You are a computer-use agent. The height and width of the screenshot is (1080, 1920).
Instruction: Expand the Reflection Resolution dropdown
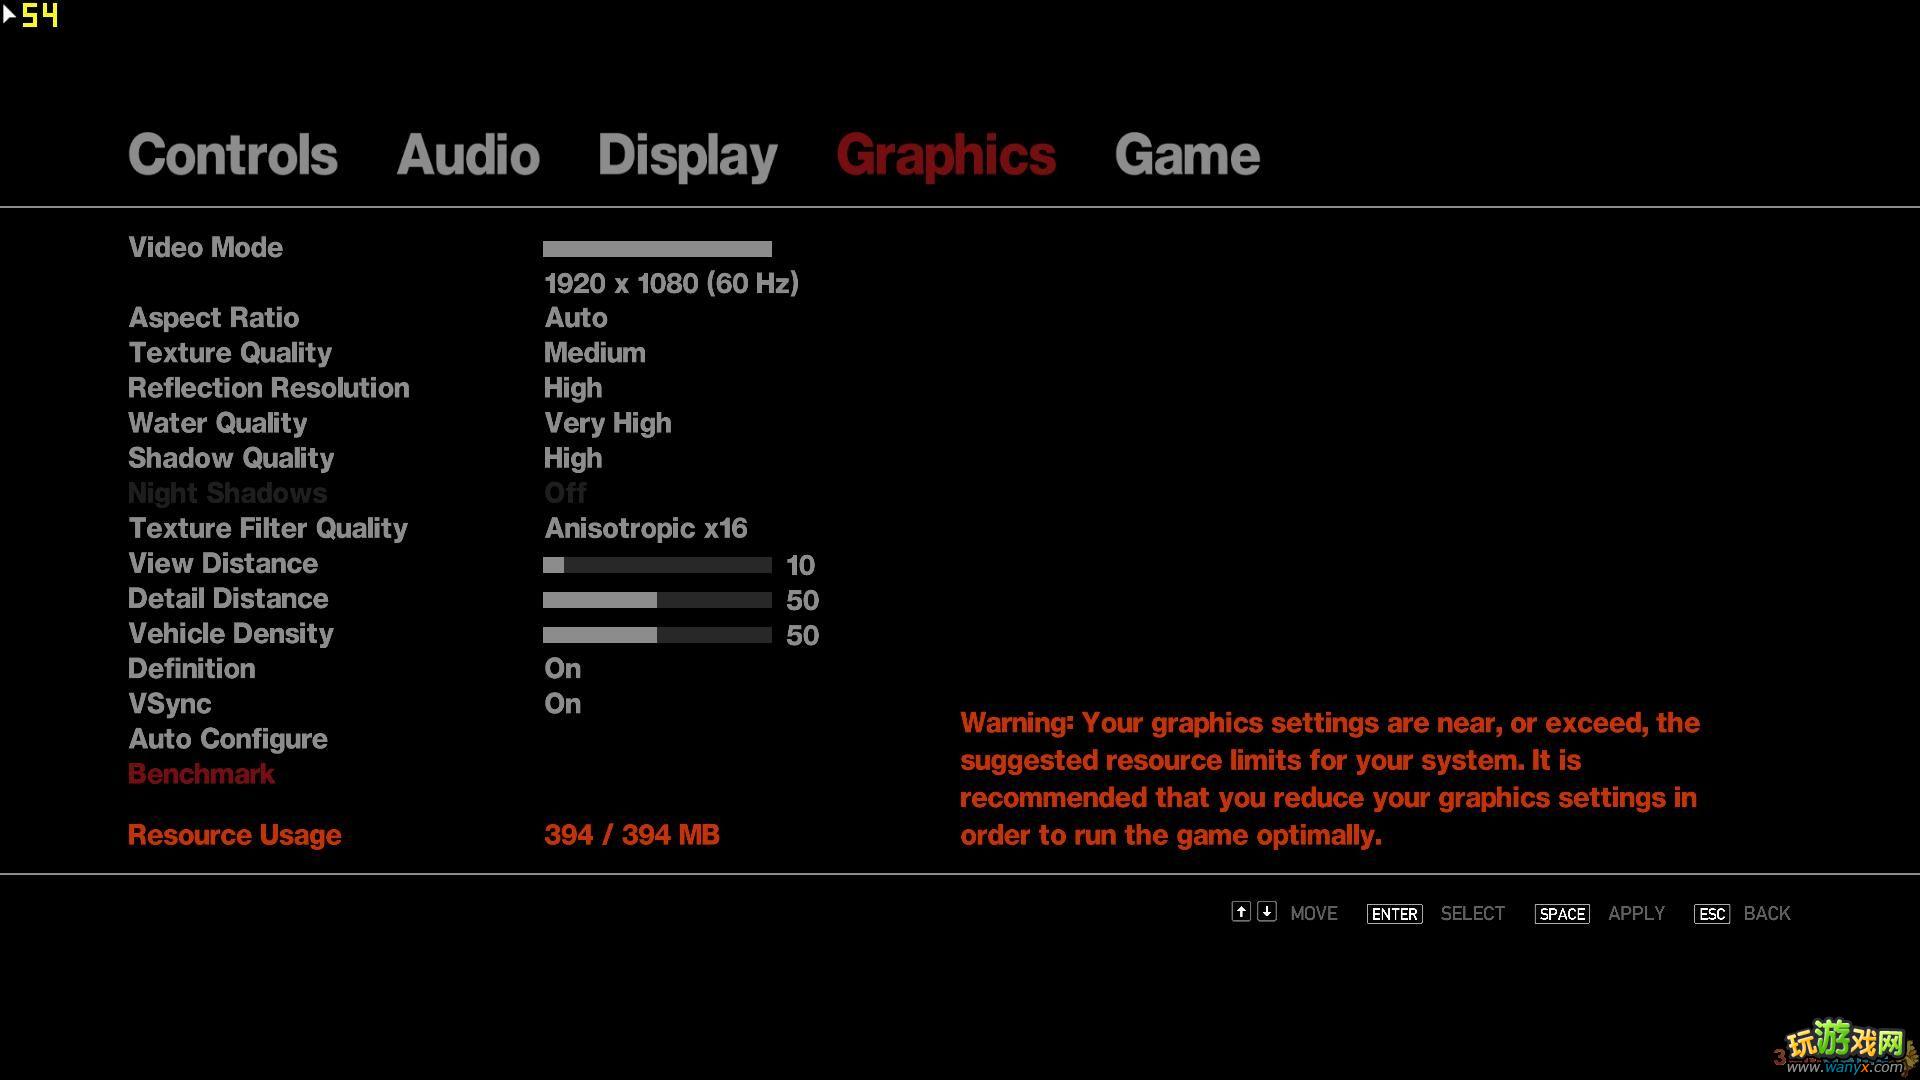[x=572, y=388]
